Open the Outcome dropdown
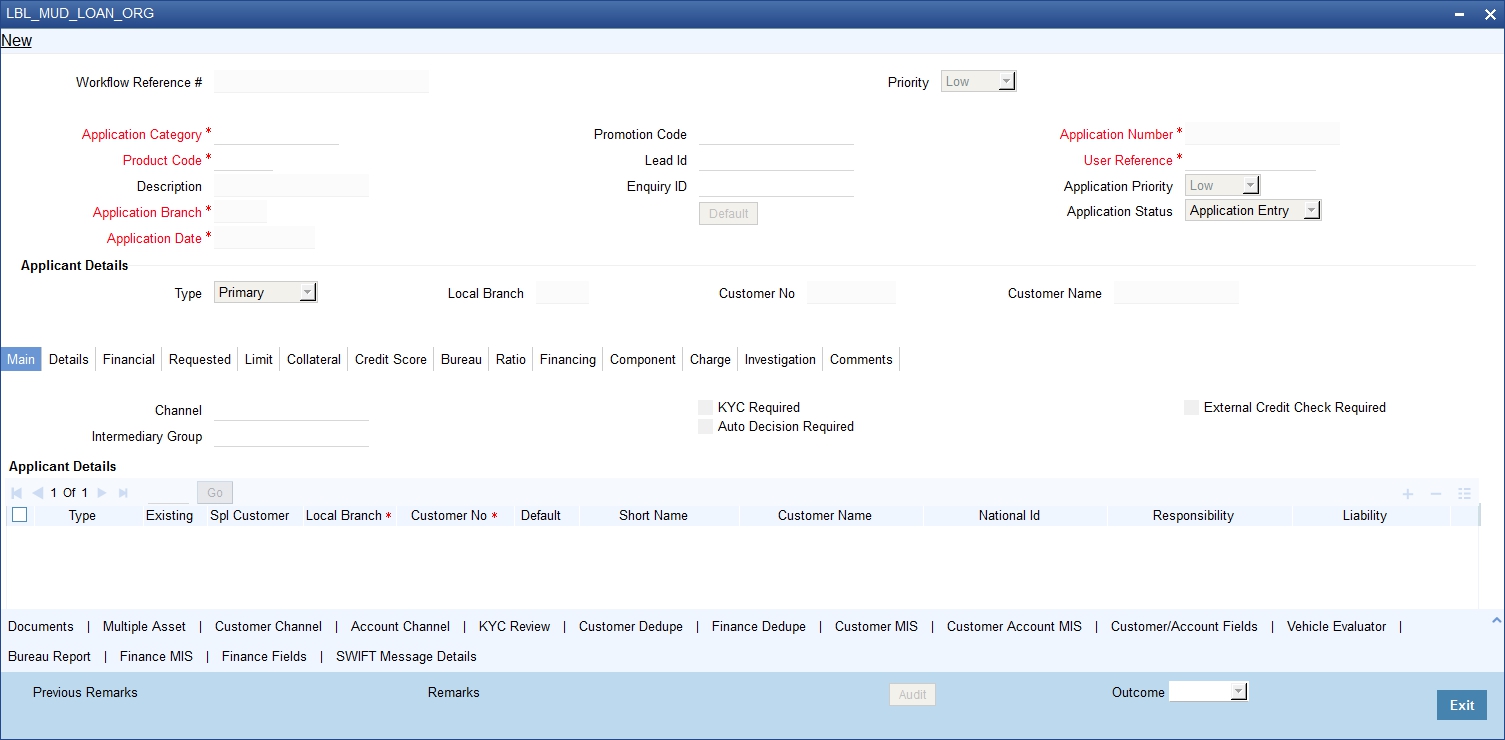Viewport: 1505px width, 740px height. (x=1209, y=691)
